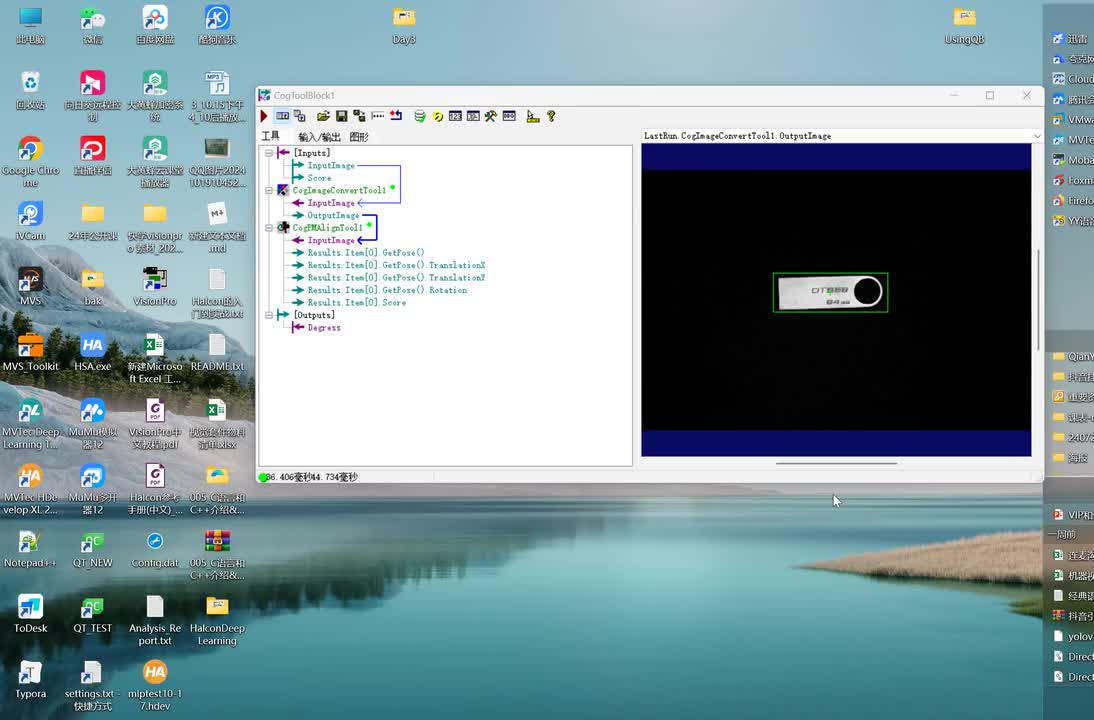
Task: Toggle electric mode in the CogToolBlock toolbar
Action: (282, 117)
